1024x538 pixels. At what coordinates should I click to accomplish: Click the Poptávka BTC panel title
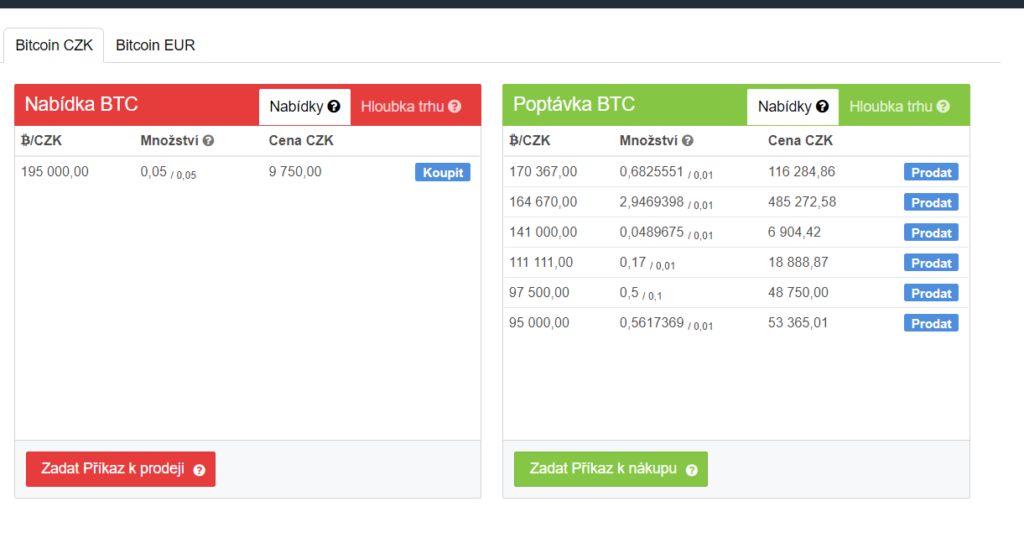tap(574, 104)
